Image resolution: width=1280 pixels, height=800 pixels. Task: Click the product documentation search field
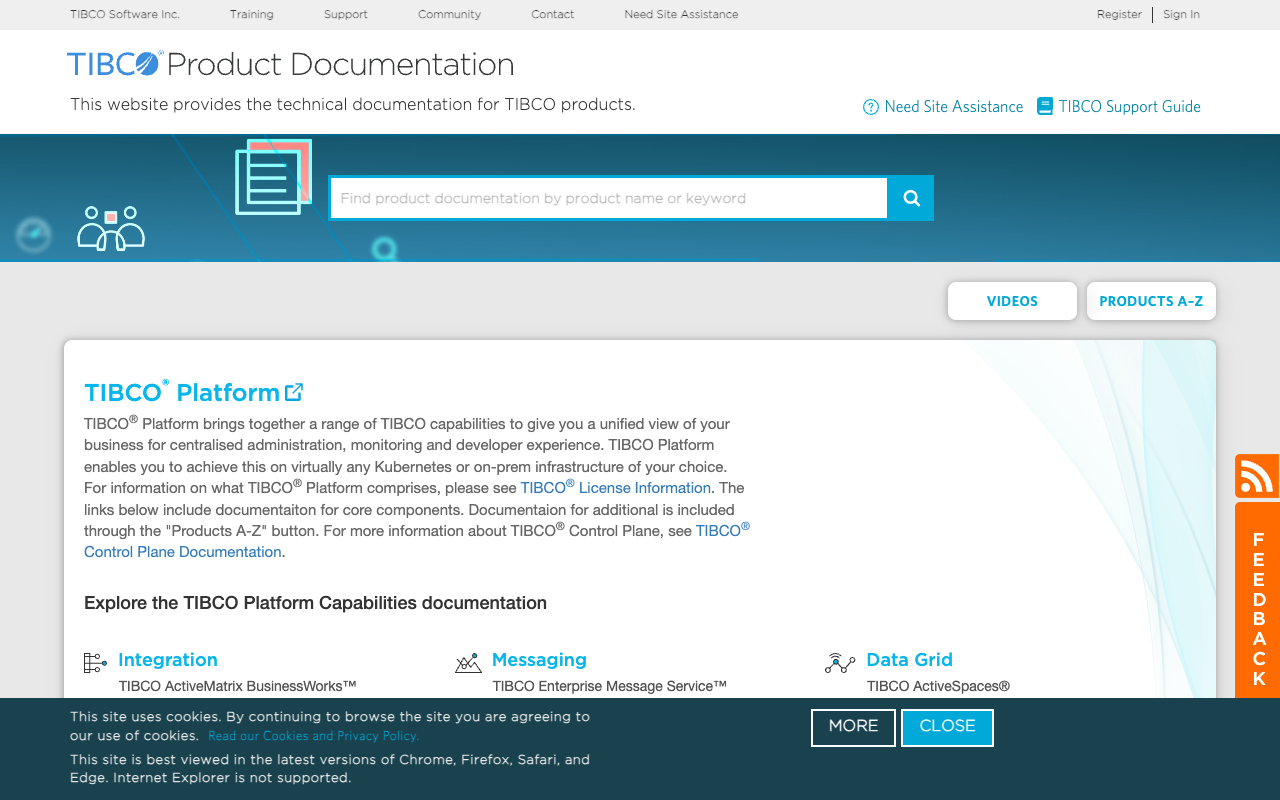[x=609, y=198]
